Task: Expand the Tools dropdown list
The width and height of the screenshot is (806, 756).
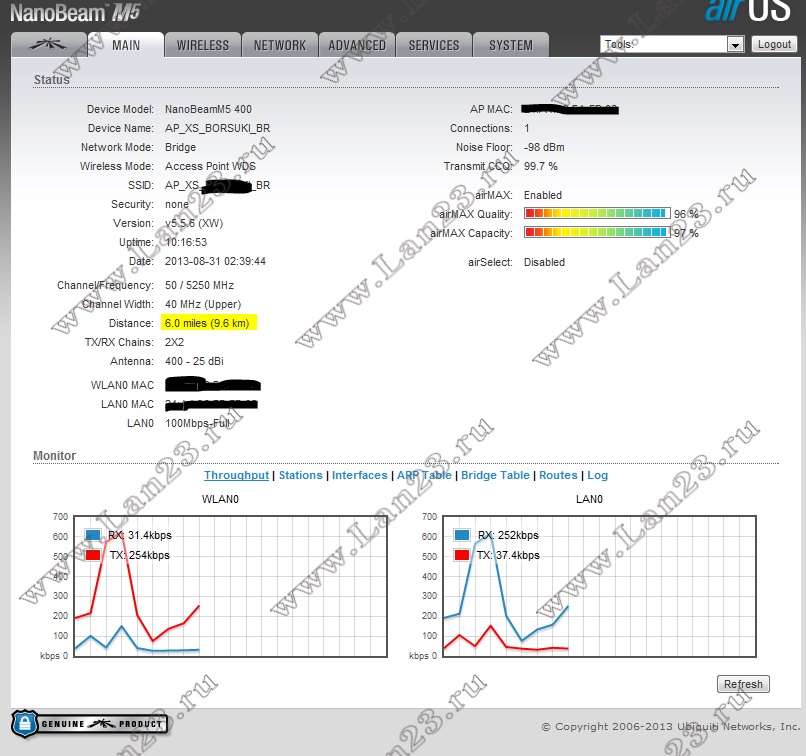Action: (x=672, y=44)
